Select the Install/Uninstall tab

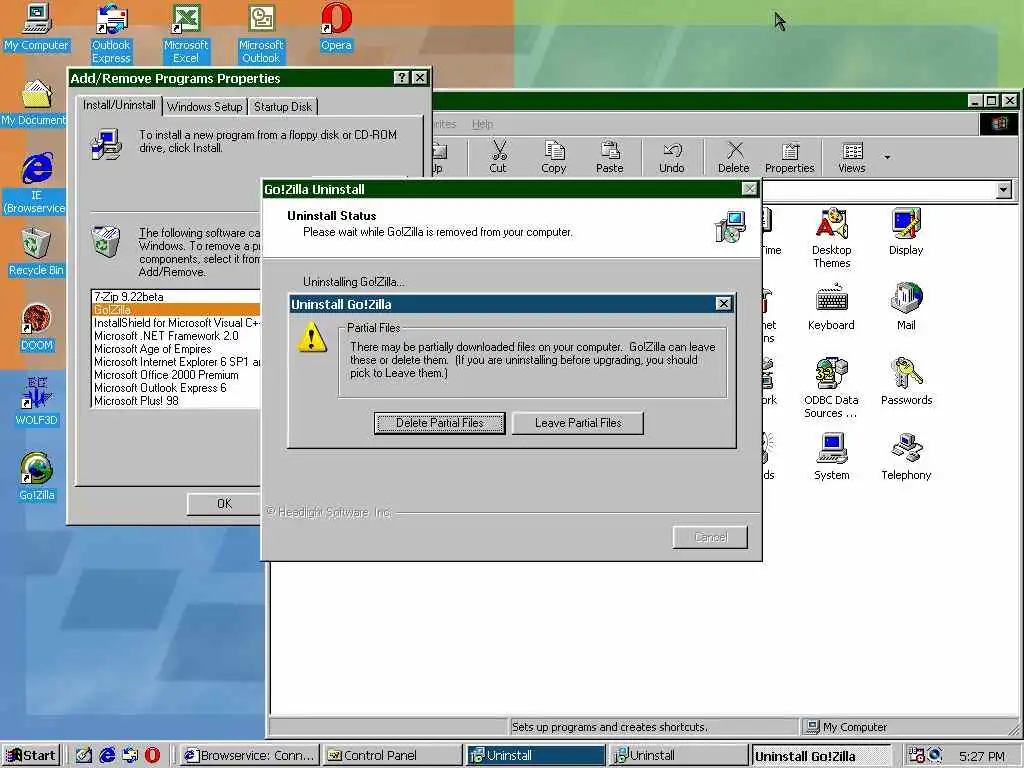coord(119,105)
